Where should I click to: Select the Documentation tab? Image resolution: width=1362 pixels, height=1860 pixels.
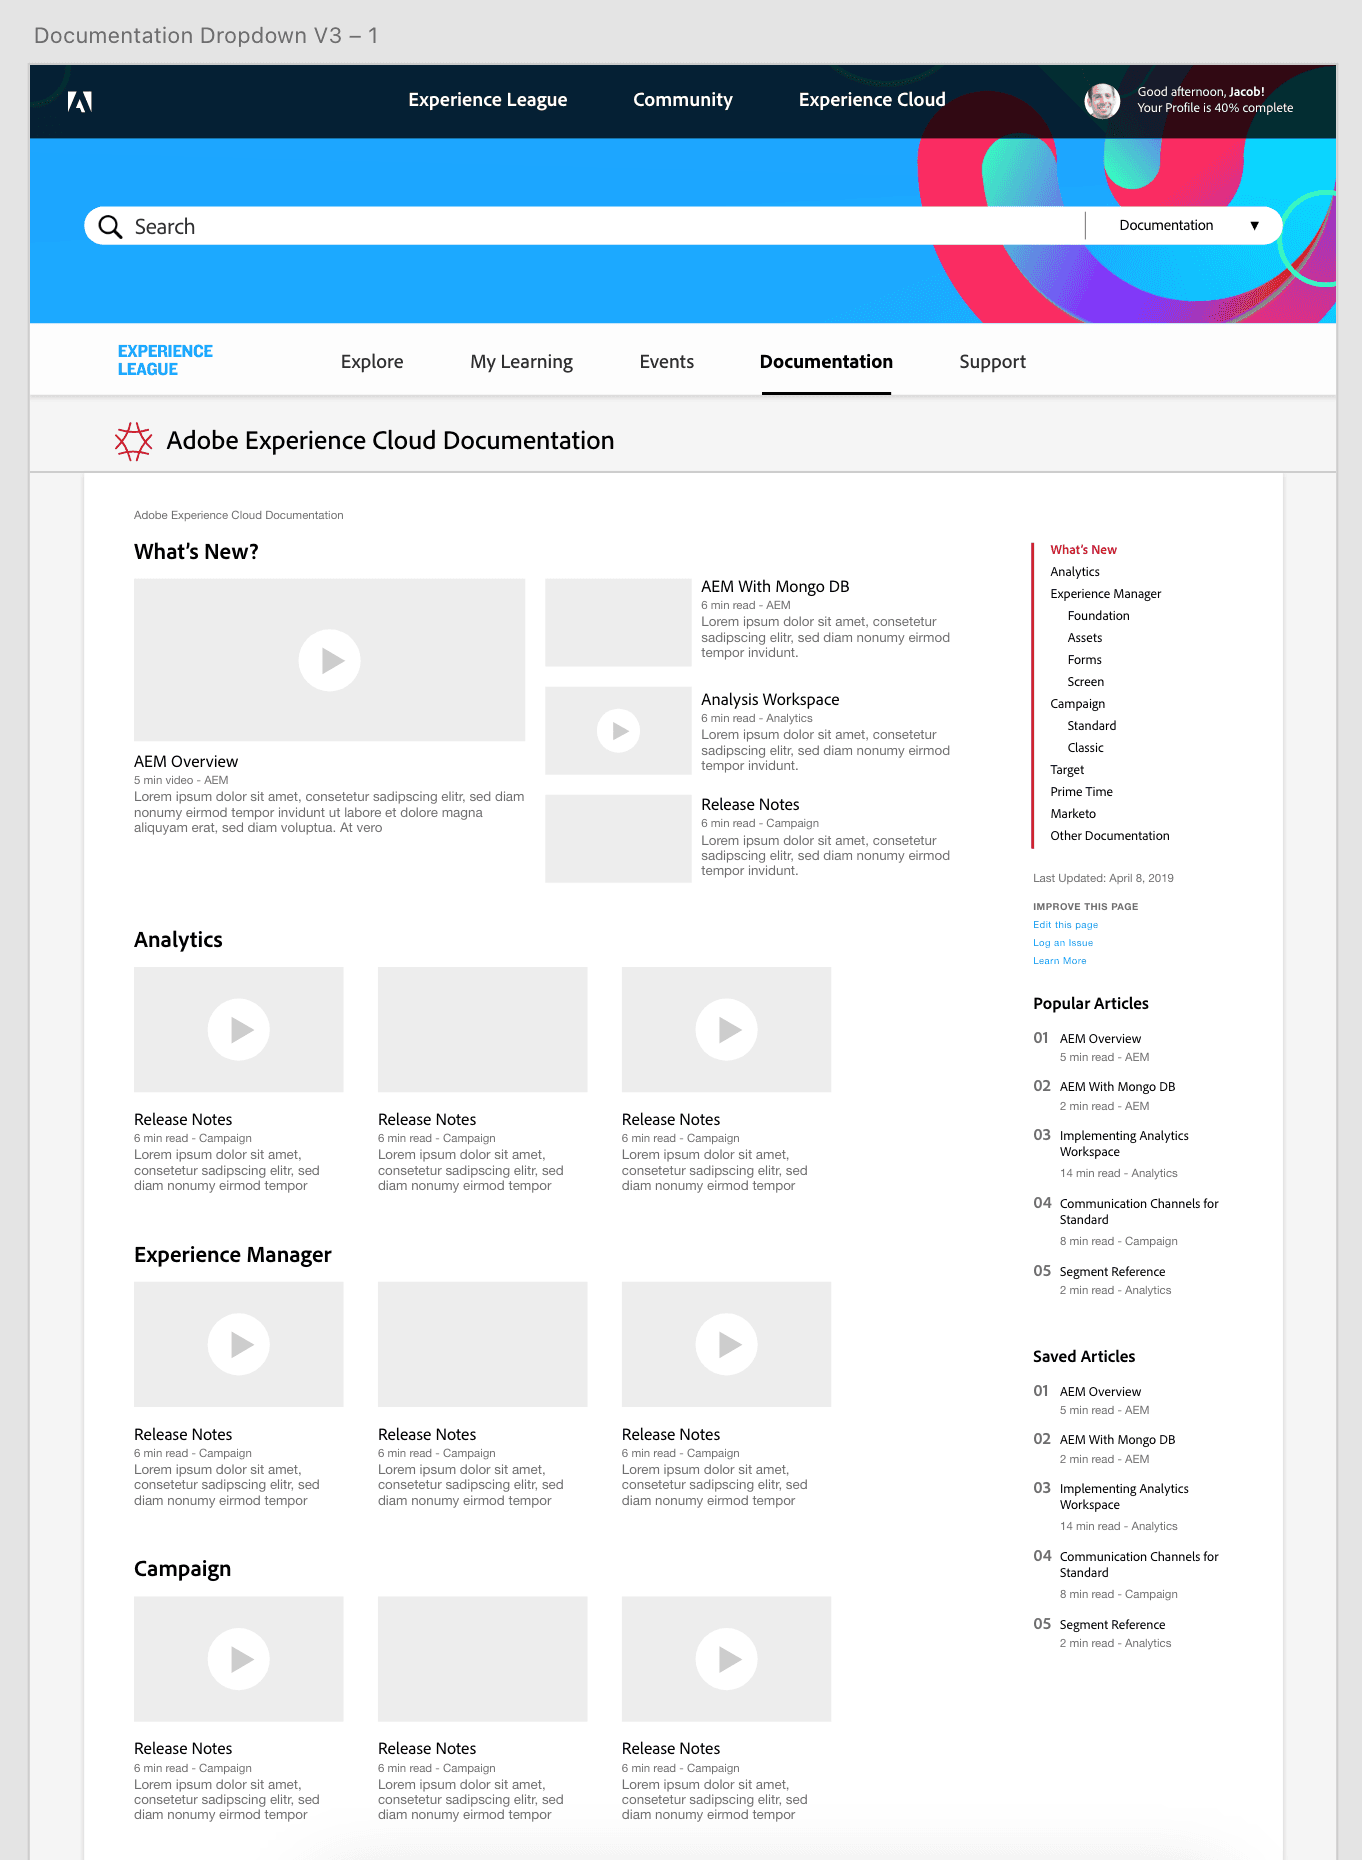(826, 362)
